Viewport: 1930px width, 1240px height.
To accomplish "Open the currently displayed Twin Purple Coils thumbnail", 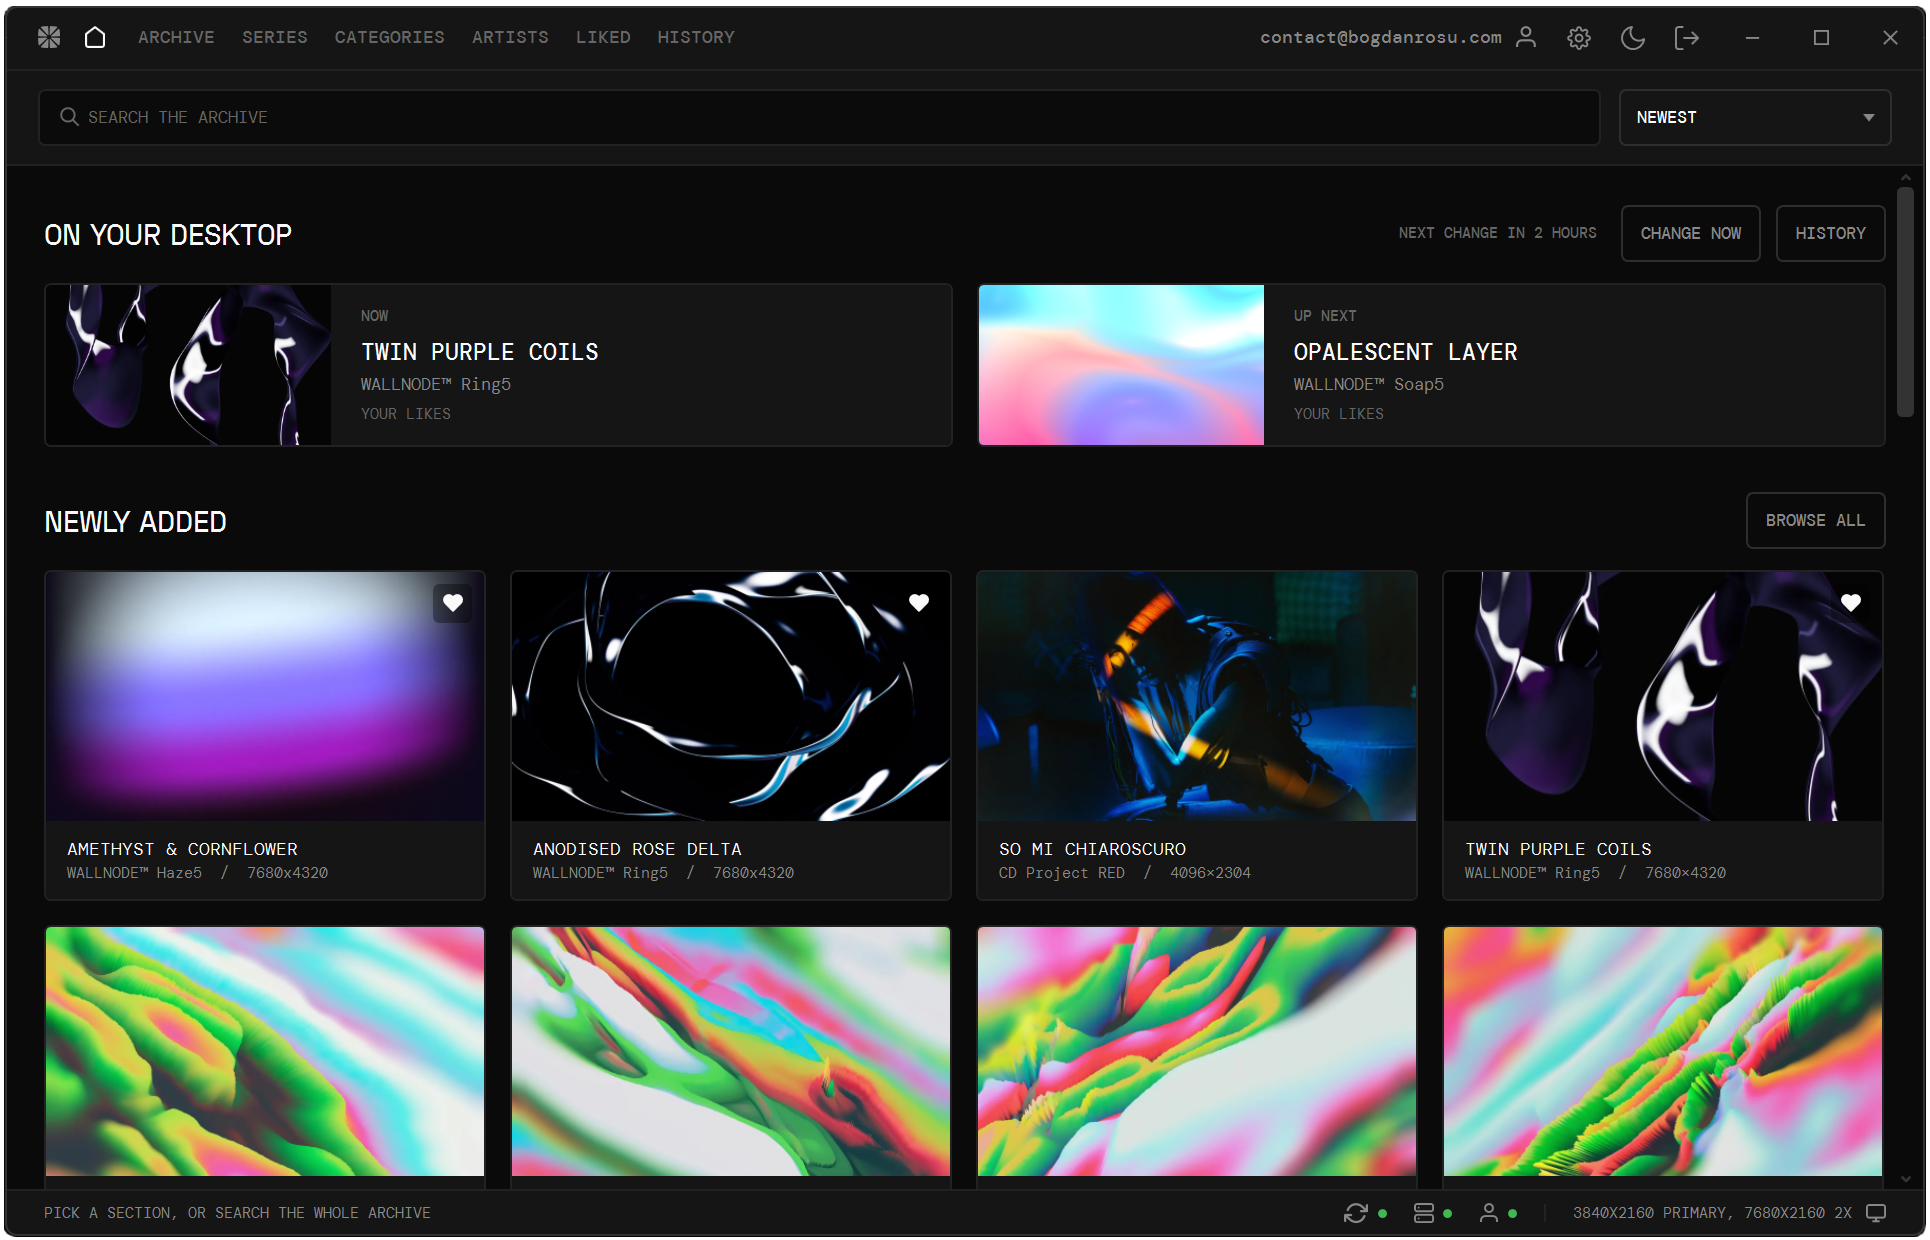I will (188, 365).
